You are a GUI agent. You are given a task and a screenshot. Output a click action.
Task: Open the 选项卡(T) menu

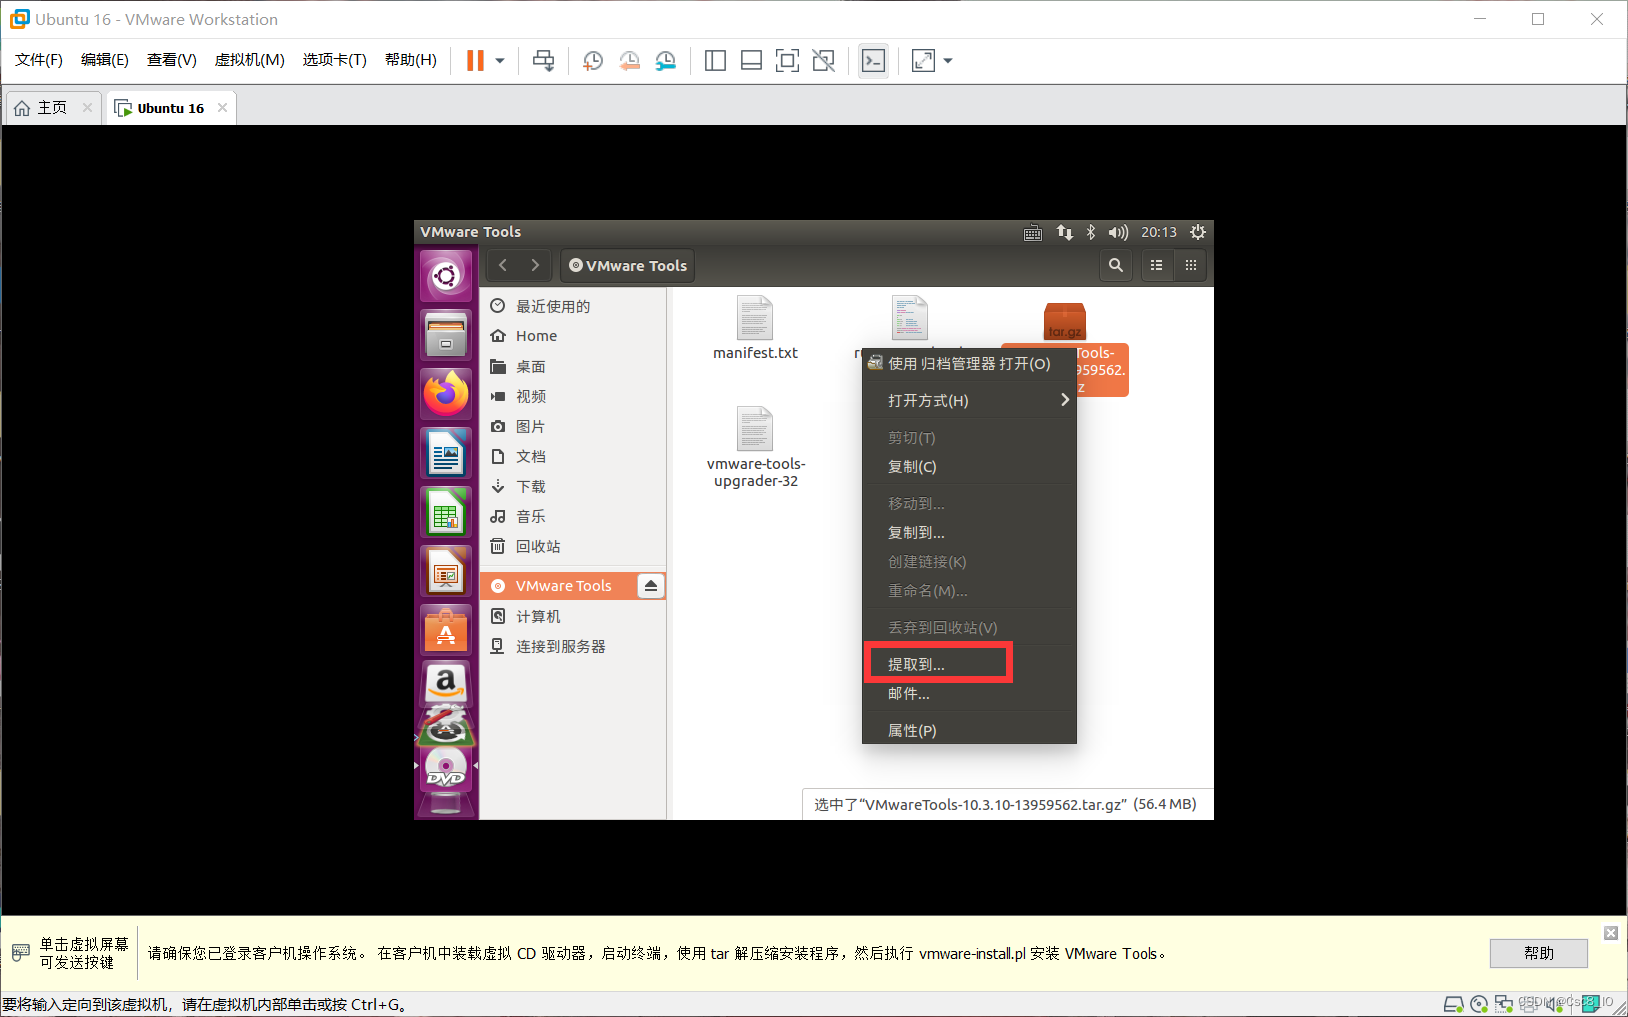click(x=335, y=60)
